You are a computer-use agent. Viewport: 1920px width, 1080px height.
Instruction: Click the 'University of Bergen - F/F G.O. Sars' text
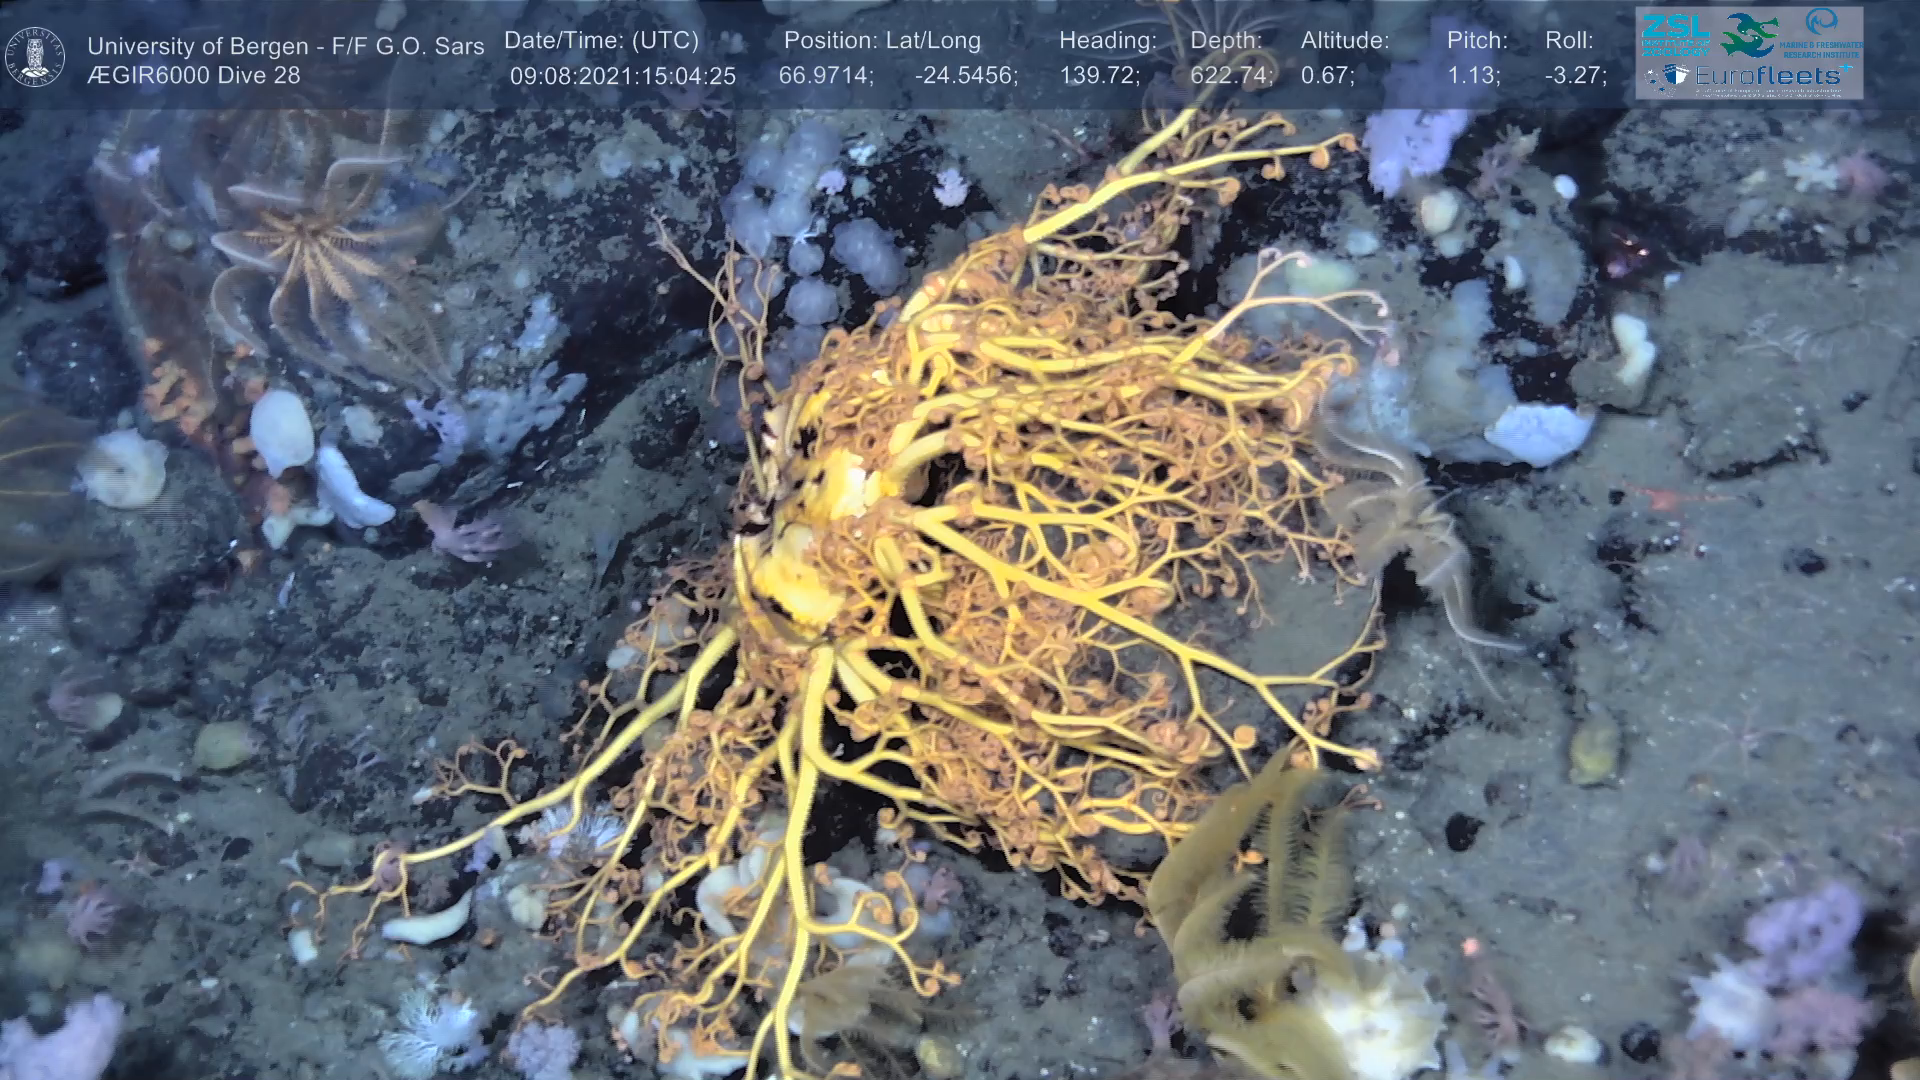pyautogui.click(x=285, y=46)
